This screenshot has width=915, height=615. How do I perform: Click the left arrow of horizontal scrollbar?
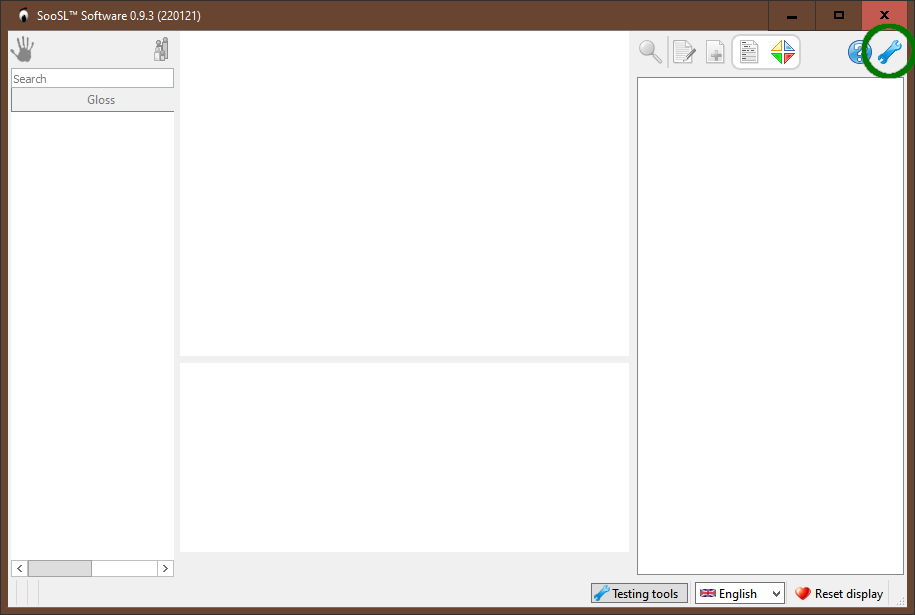(x=19, y=568)
